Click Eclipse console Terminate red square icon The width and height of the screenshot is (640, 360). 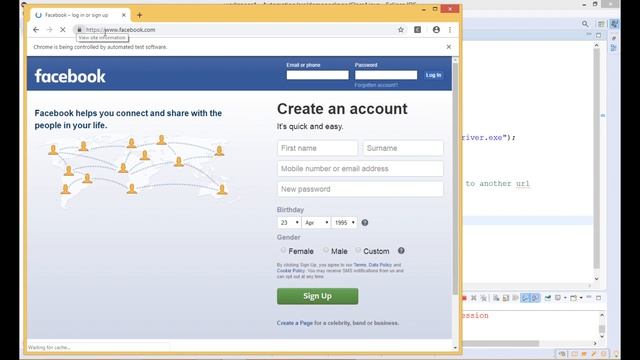click(464, 298)
